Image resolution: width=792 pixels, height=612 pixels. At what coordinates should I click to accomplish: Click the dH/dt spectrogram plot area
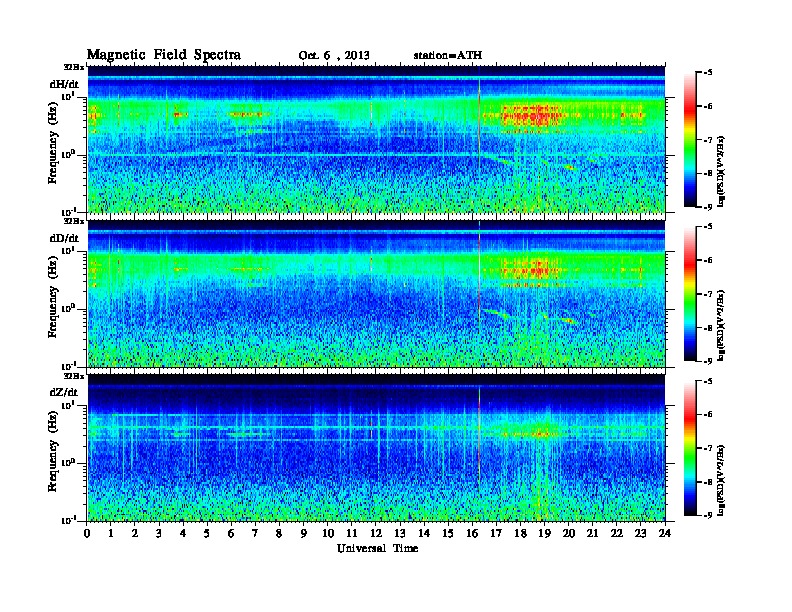point(376,139)
